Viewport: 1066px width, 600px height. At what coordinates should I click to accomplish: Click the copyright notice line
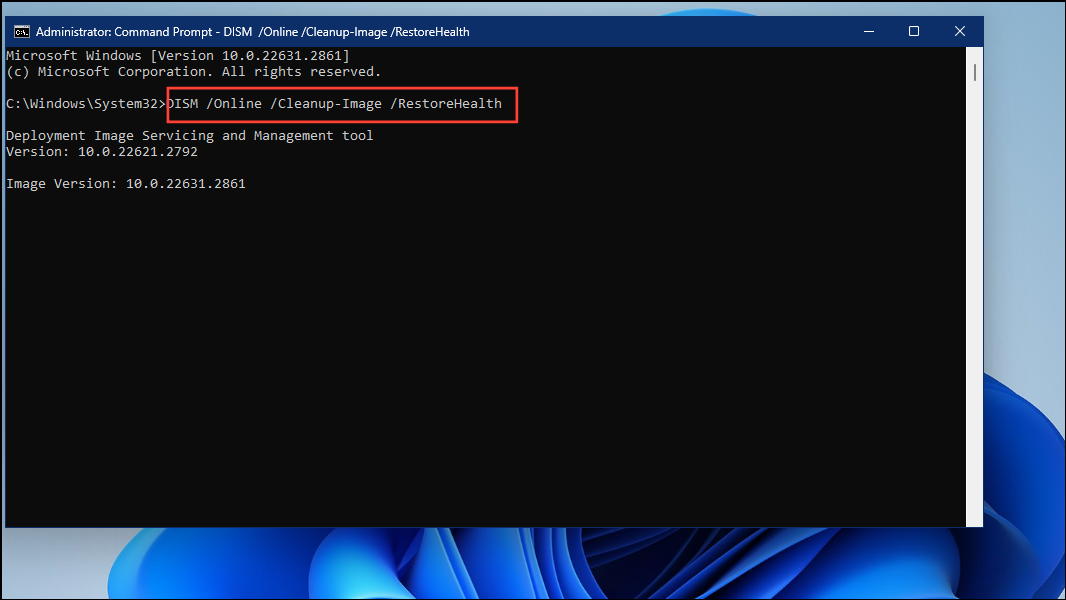click(x=190, y=71)
